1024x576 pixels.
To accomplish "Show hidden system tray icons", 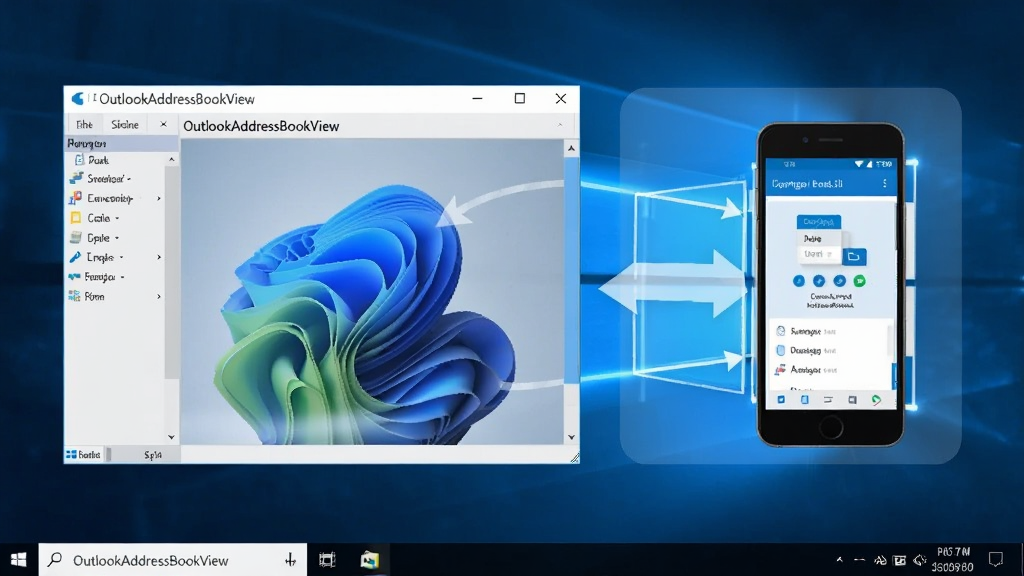I will click(x=839, y=560).
